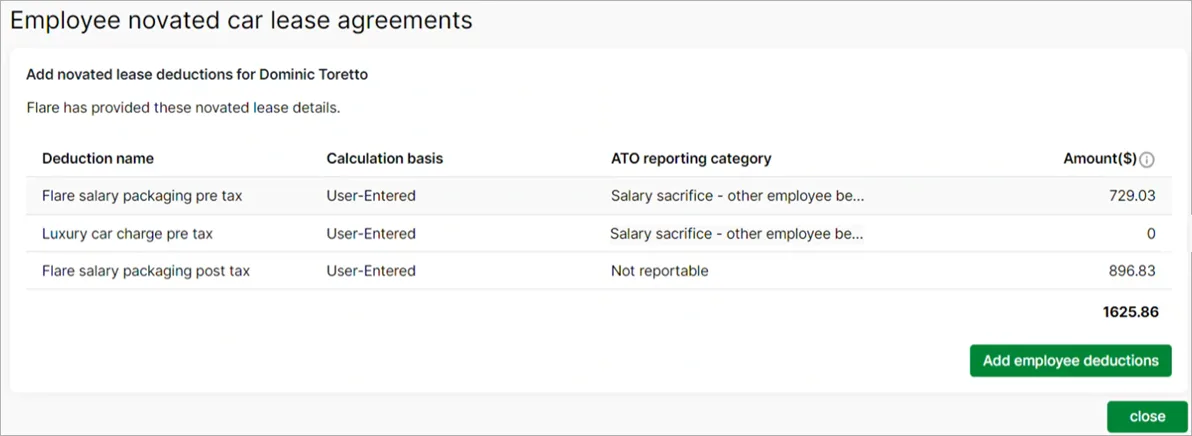Screen dimensions: 1192x436
Task: Select the Luxury car charge pre tax row
Action: (x=597, y=234)
